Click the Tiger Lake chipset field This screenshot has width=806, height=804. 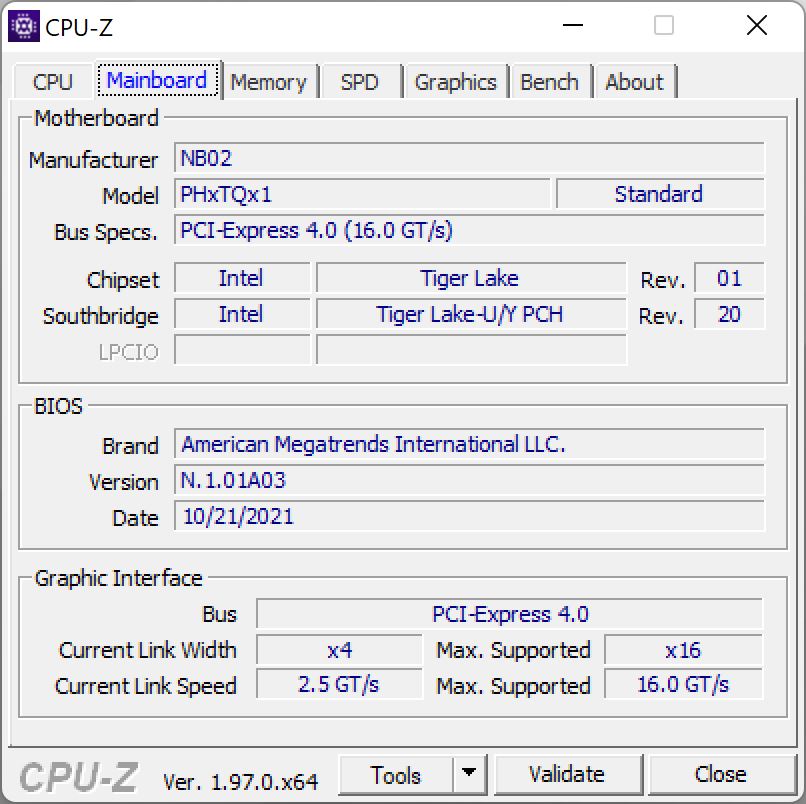tap(471, 278)
